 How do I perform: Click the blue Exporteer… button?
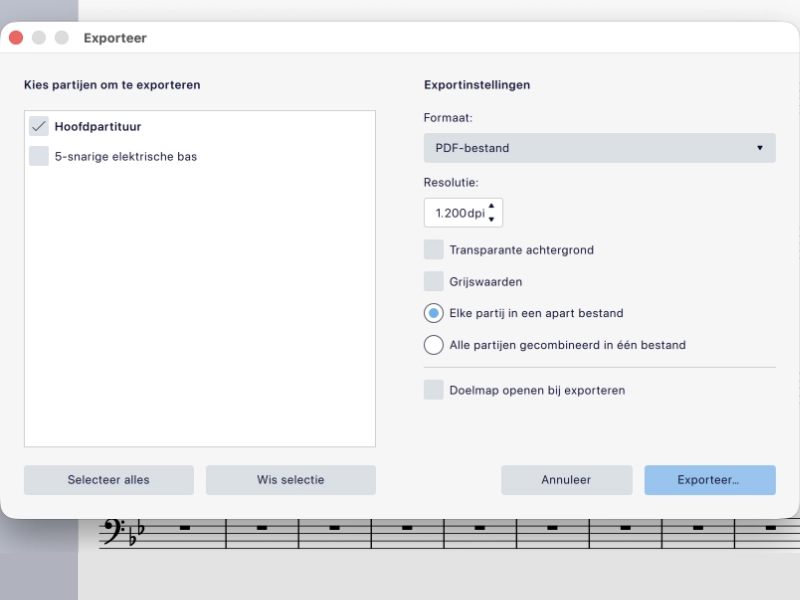pos(710,480)
